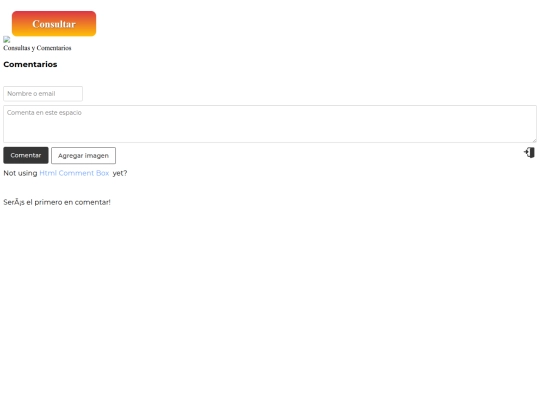Submit with the Comentar button
Image resolution: width=540 pixels, height=405 pixels.
pyautogui.click(x=26, y=155)
